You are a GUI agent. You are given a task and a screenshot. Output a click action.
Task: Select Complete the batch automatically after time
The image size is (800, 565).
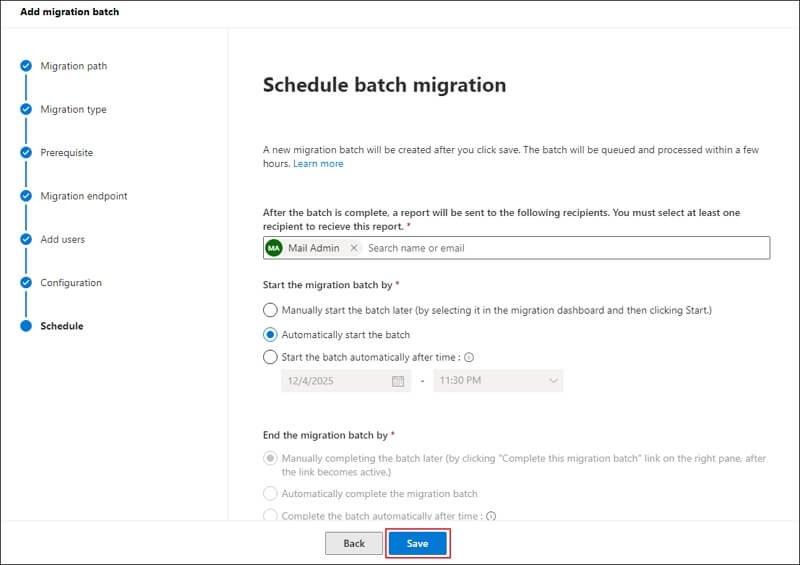coord(270,515)
